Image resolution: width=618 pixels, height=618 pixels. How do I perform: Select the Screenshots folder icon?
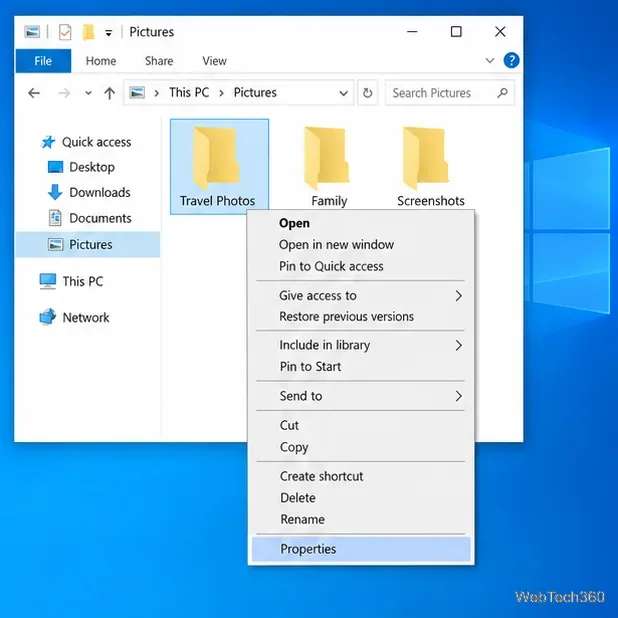[x=426, y=158]
